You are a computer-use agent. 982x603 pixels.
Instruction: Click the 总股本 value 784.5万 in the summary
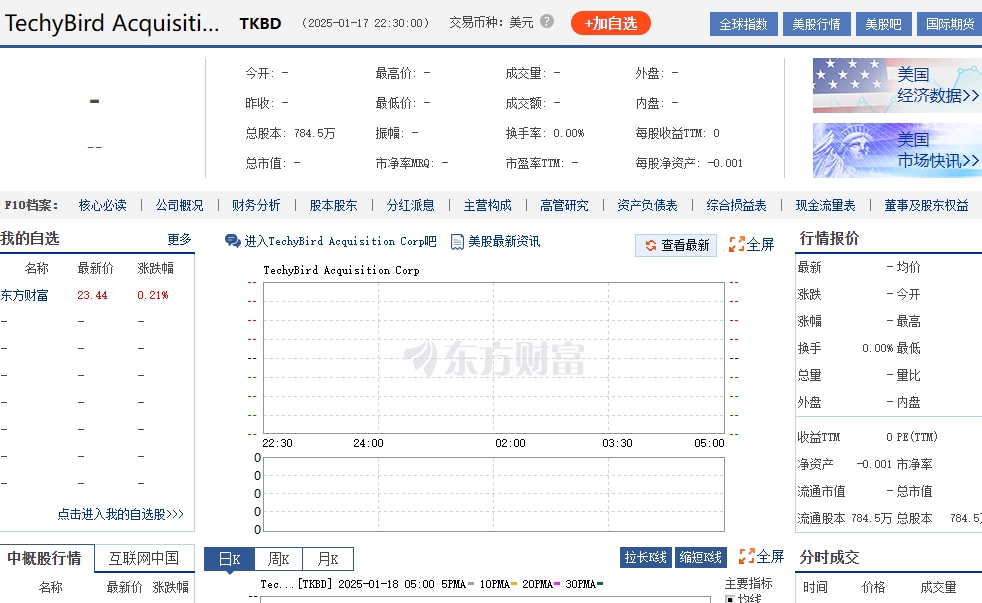(314, 133)
